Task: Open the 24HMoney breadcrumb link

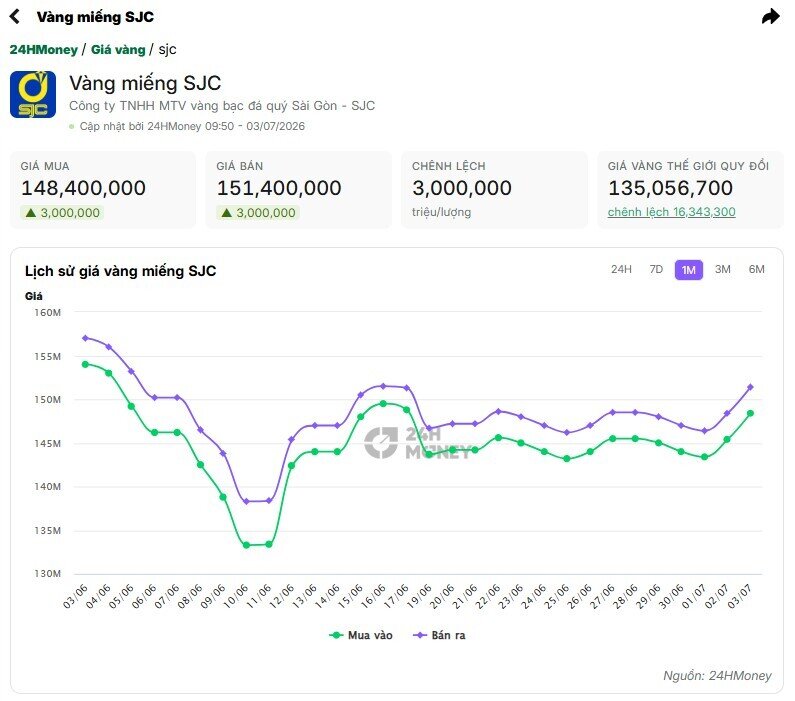Action: click(x=44, y=50)
